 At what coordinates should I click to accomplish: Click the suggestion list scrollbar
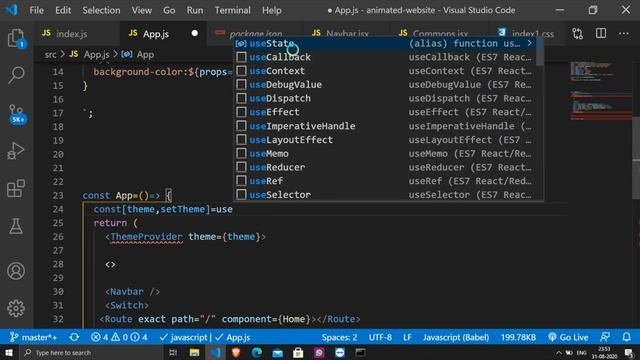(540, 51)
